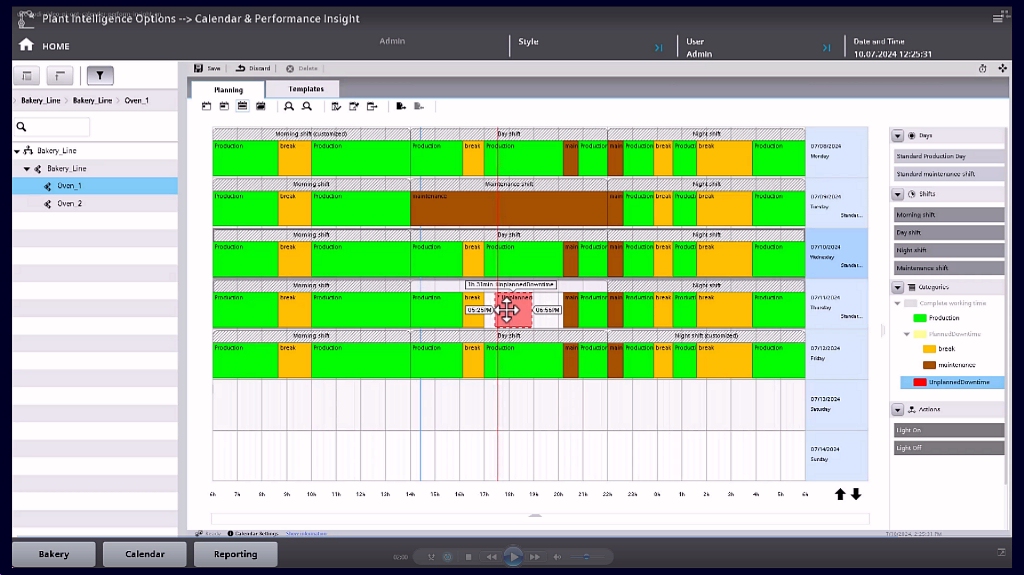
Task: Open the hamburger menu in title bar
Action: click(998, 18)
